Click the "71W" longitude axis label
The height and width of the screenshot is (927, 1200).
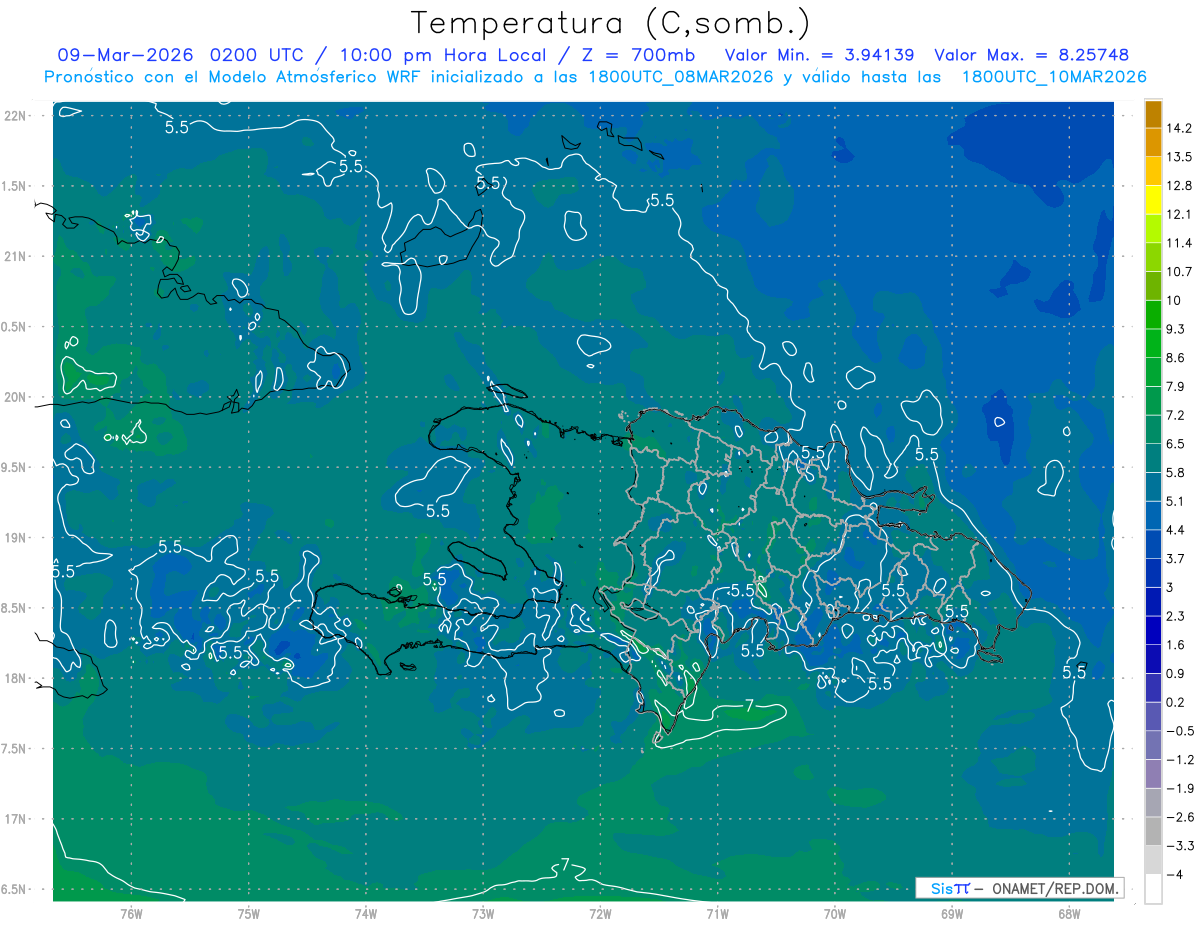pyautogui.click(x=717, y=914)
